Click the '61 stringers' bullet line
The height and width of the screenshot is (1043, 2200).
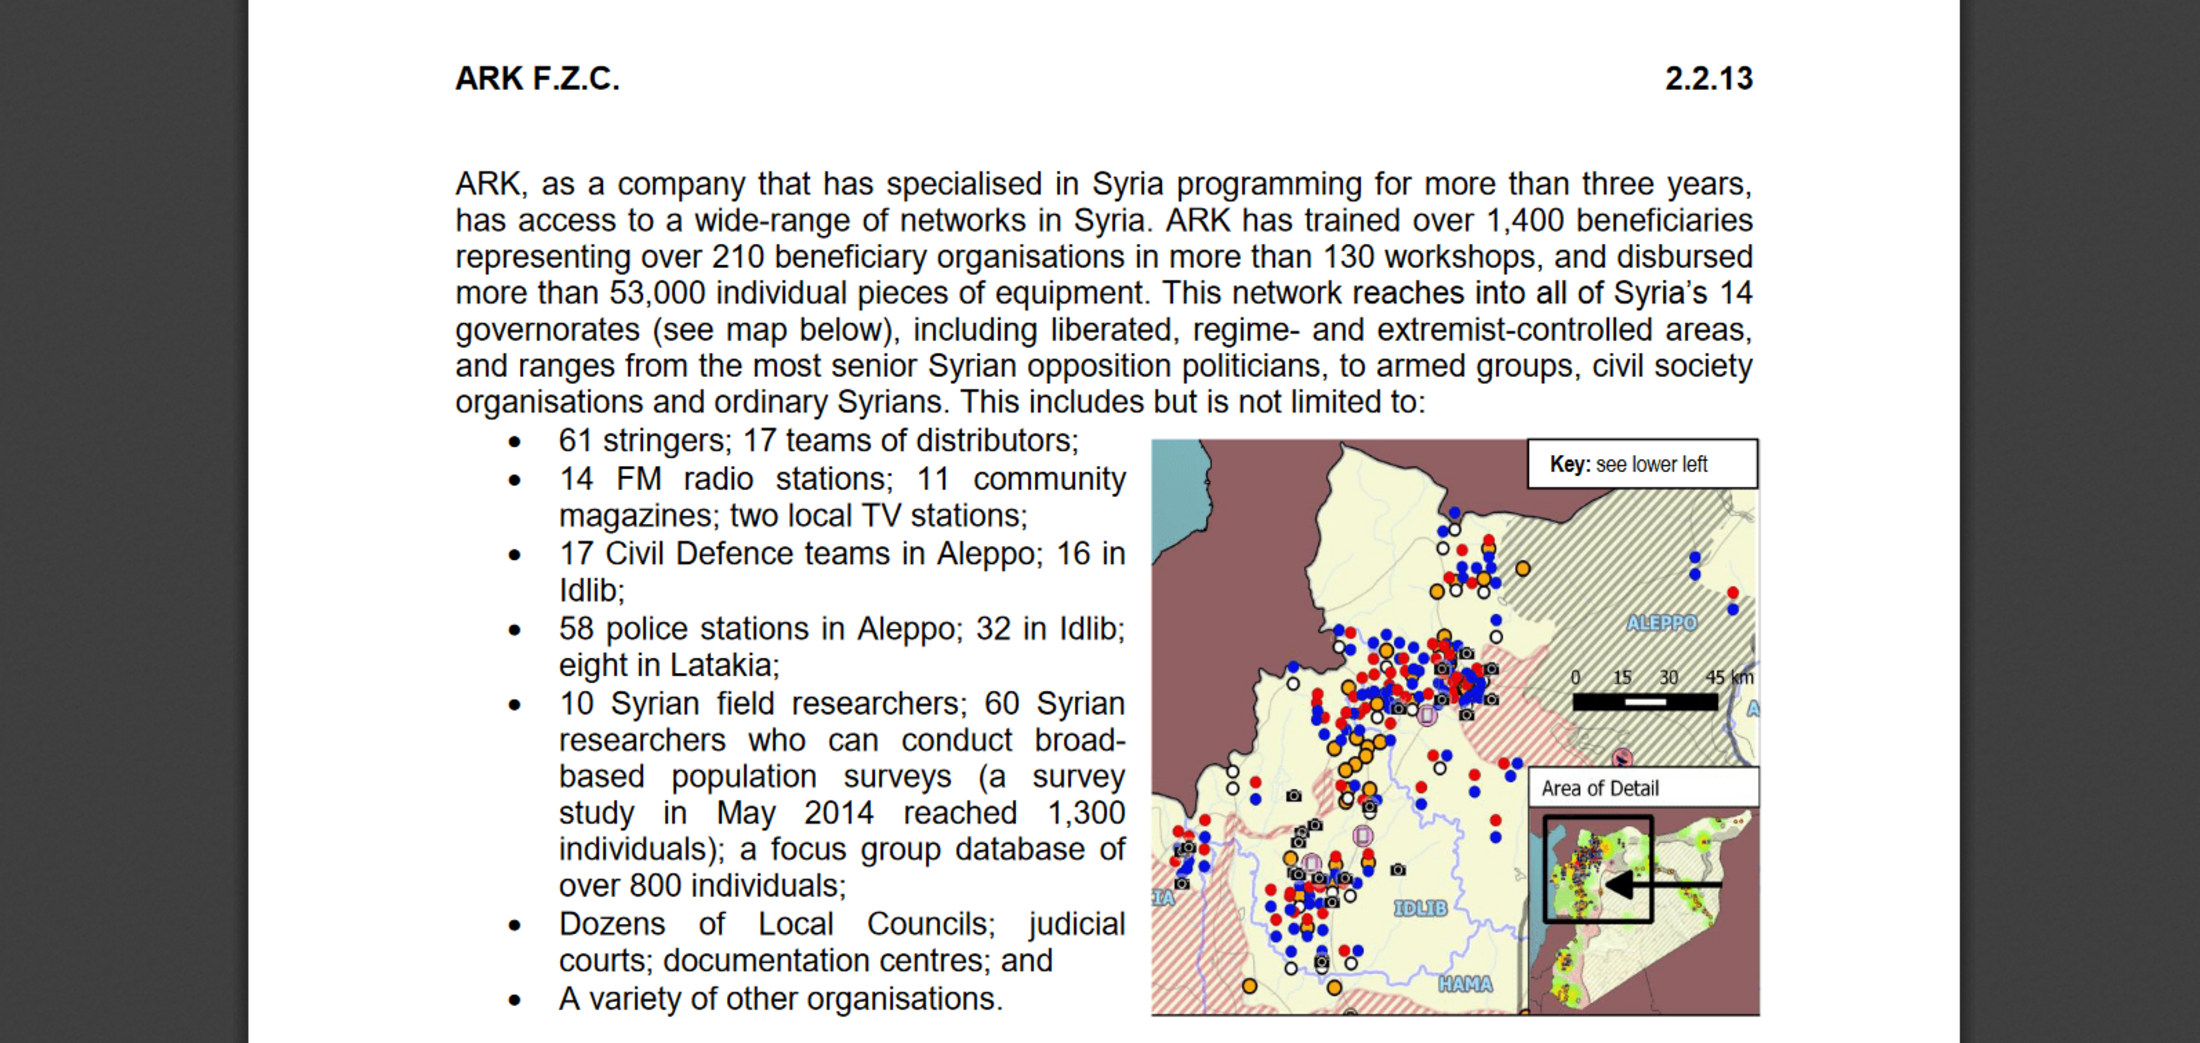(818, 441)
